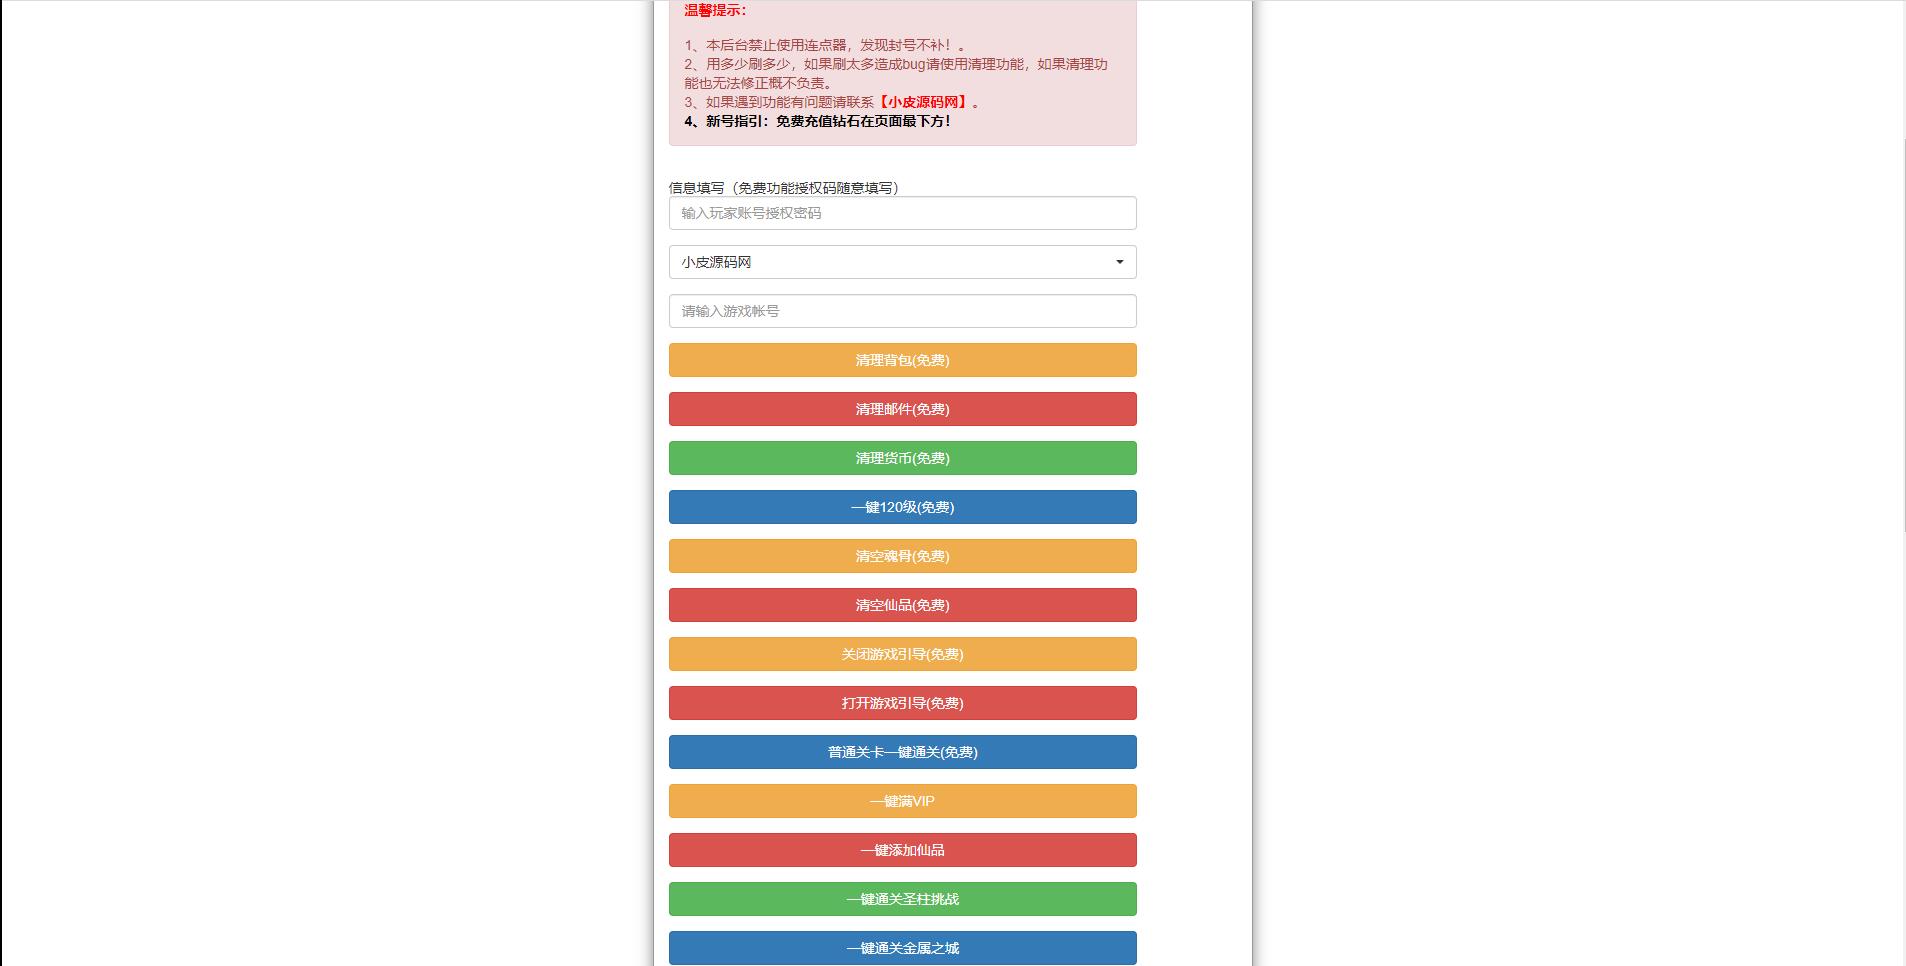Open the 小皮源码网 server dropdown

[902, 262]
